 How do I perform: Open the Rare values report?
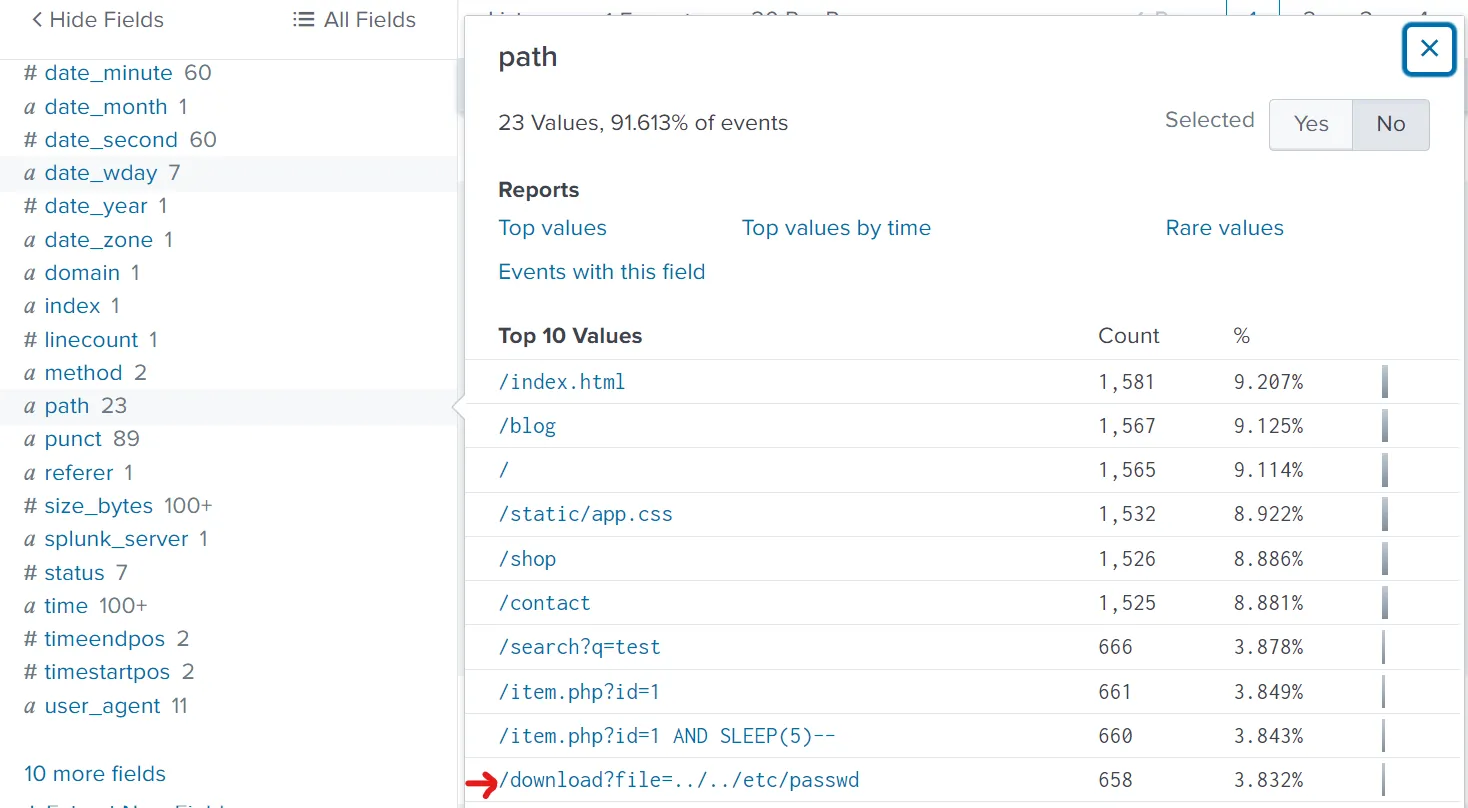click(x=1224, y=228)
